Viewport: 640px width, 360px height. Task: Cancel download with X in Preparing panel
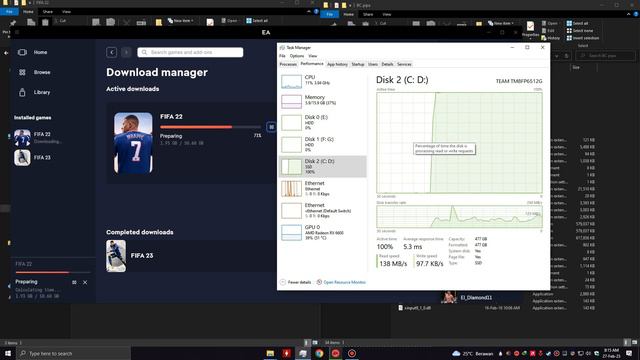[x=85, y=282]
